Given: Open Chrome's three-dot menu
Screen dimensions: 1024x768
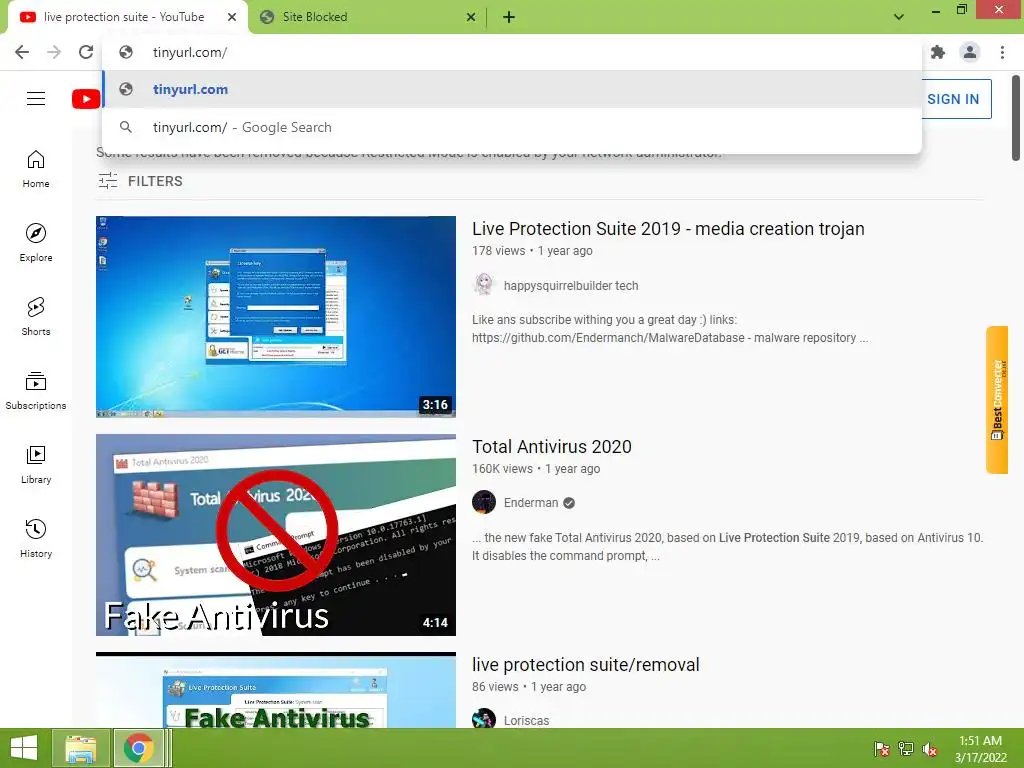Looking at the screenshot, I should click(1002, 52).
